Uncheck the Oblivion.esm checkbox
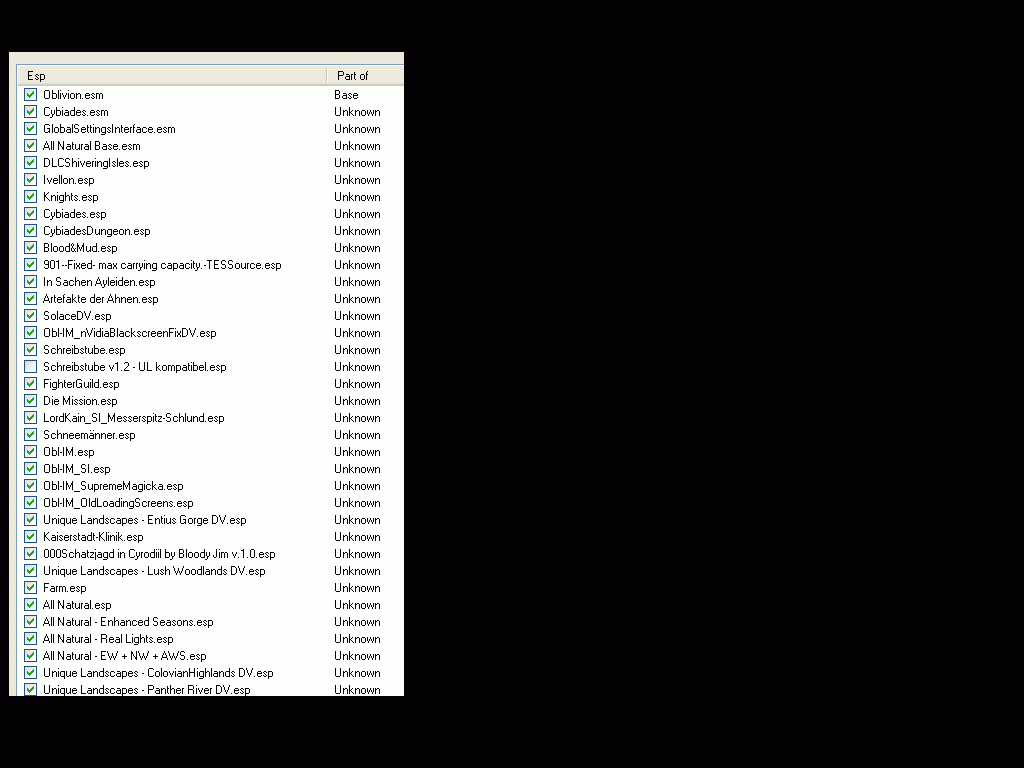The image size is (1024, 768). coord(31,95)
